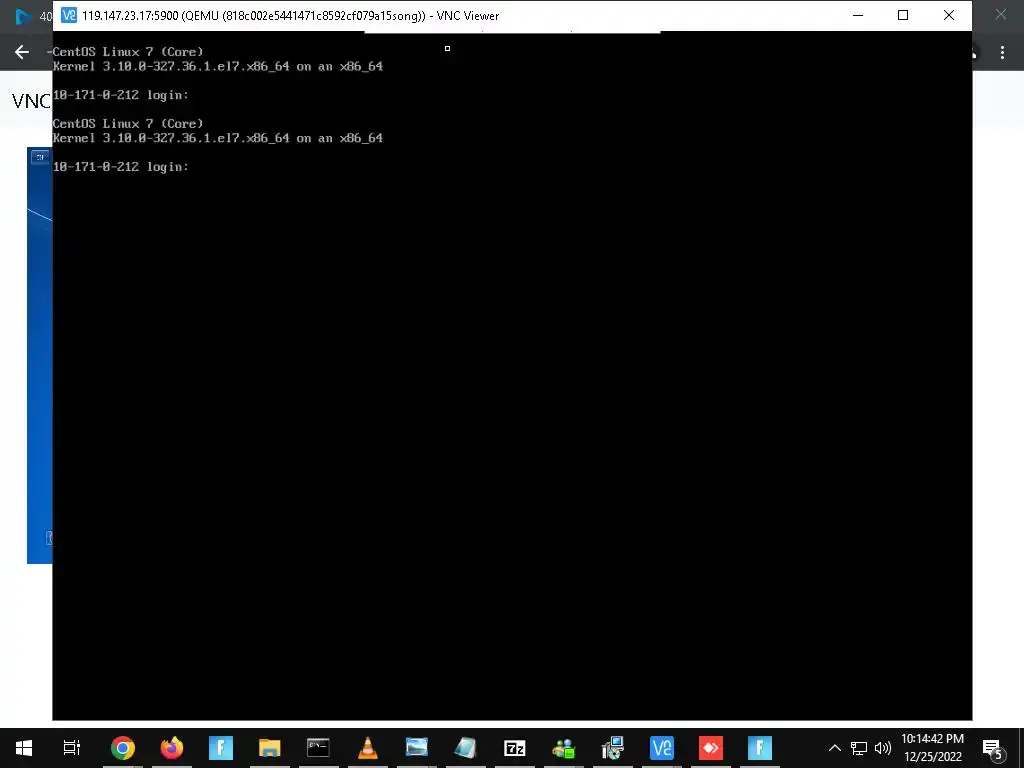Open the Command Prompt taskbar icon
Image resolution: width=1024 pixels, height=768 pixels.
coord(319,748)
